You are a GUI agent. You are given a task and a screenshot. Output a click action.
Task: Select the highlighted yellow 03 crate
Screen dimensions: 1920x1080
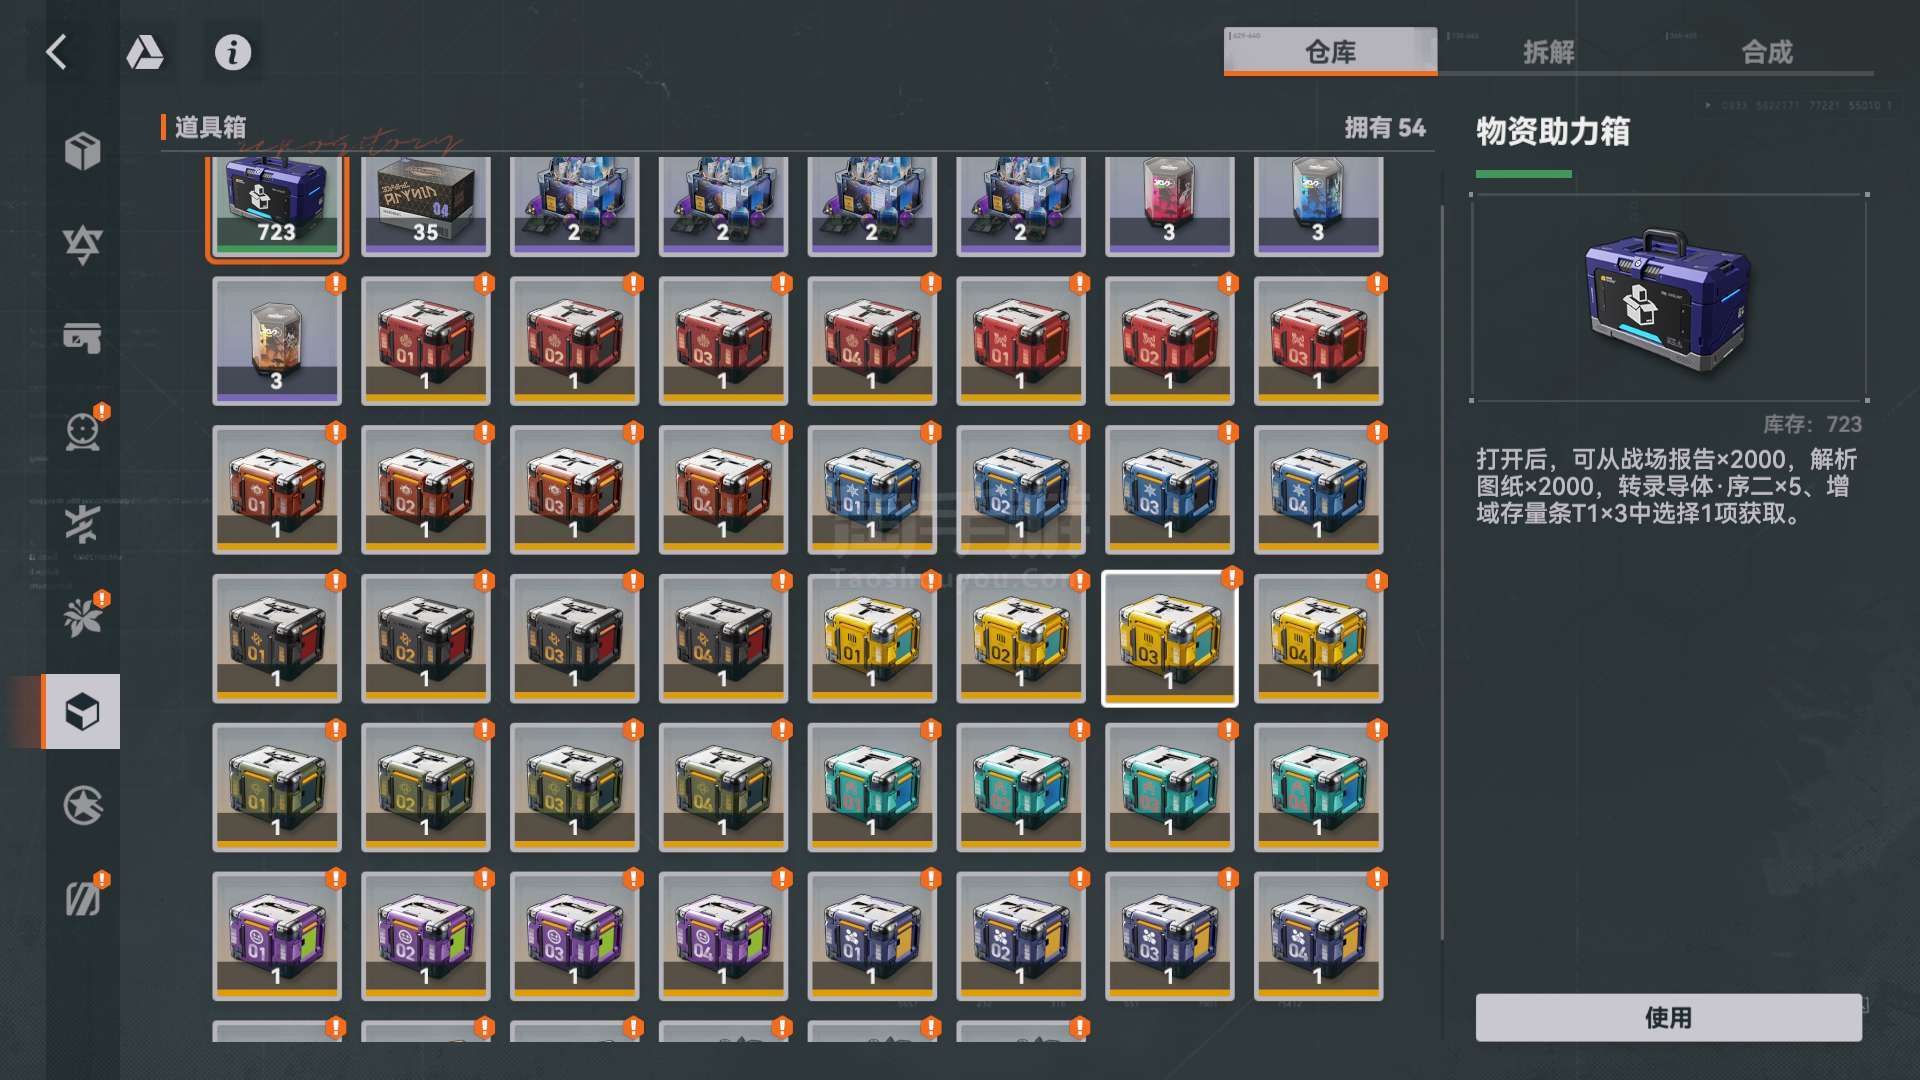pos(1169,639)
